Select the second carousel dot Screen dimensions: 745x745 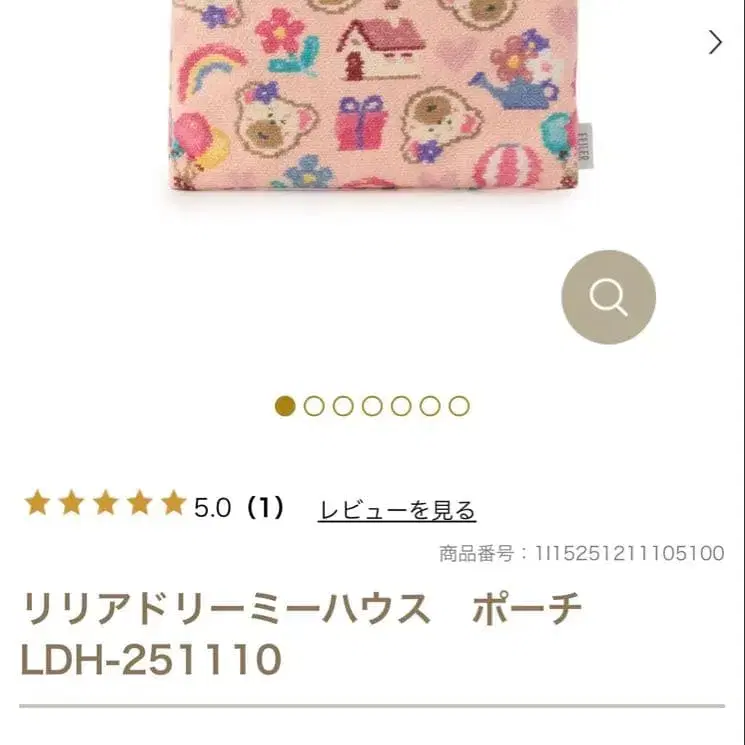(x=314, y=406)
